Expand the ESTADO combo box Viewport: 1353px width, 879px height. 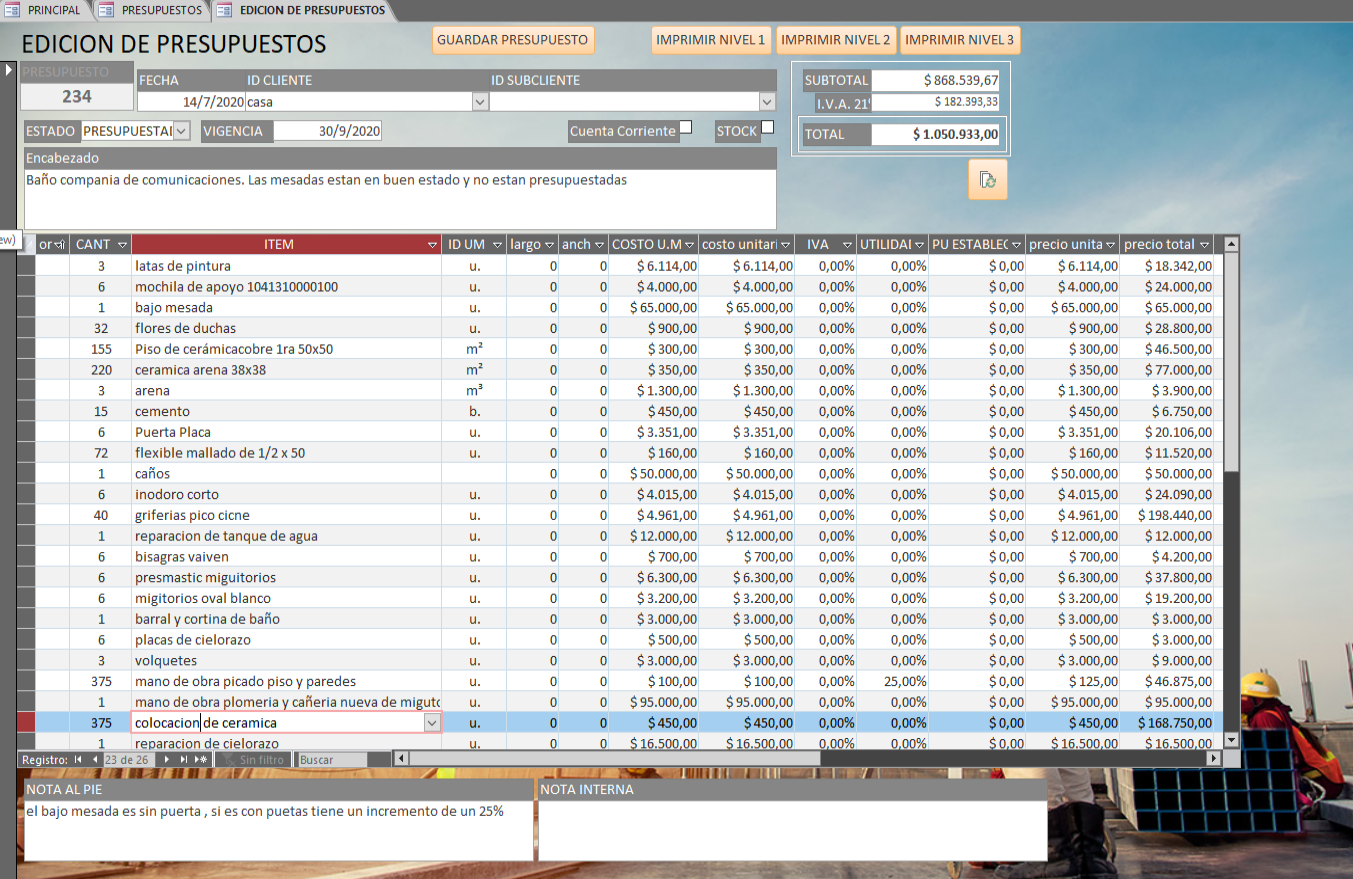[181, 131]
